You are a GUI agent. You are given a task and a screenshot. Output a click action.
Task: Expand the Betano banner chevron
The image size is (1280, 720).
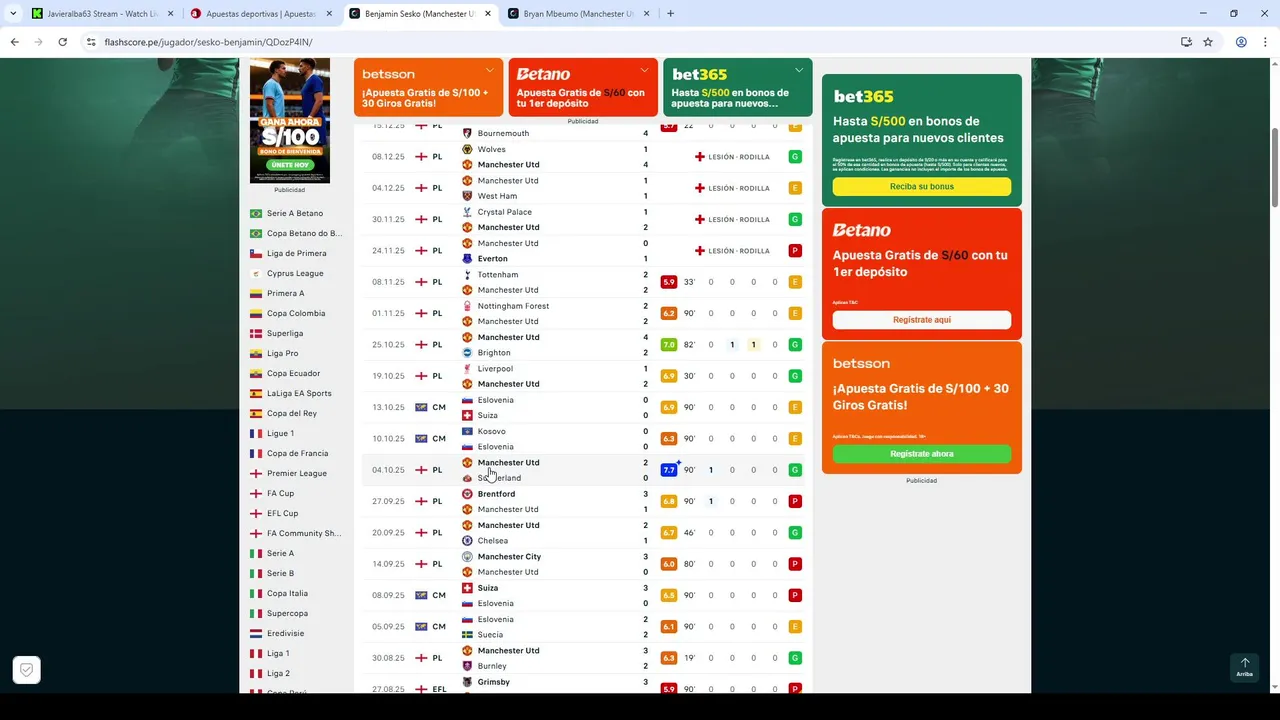coord(644,70)
